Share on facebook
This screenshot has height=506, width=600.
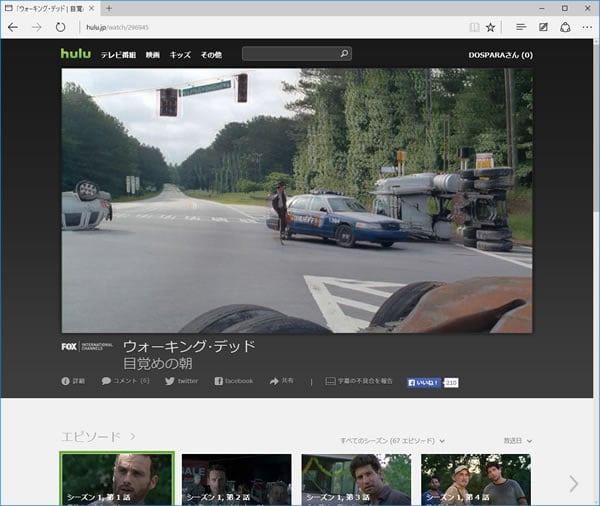click(234, 381)
